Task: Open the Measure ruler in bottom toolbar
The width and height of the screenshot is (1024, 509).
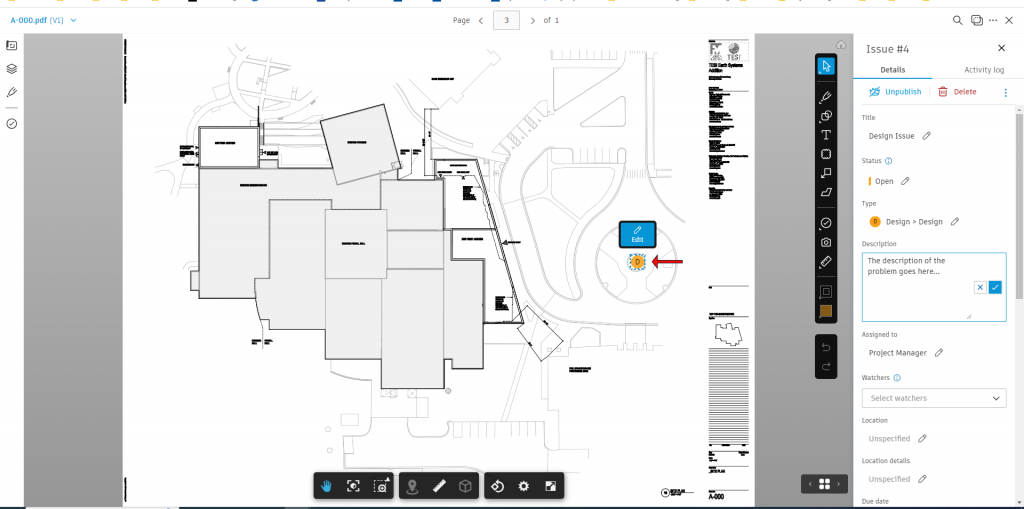Action: click(x=439, y=486)
